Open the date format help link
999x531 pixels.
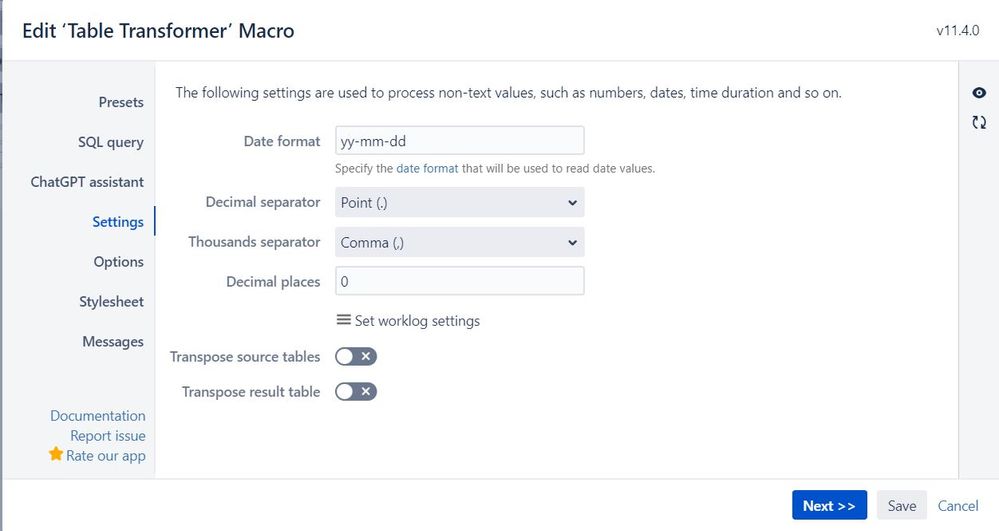click(427, 168)
